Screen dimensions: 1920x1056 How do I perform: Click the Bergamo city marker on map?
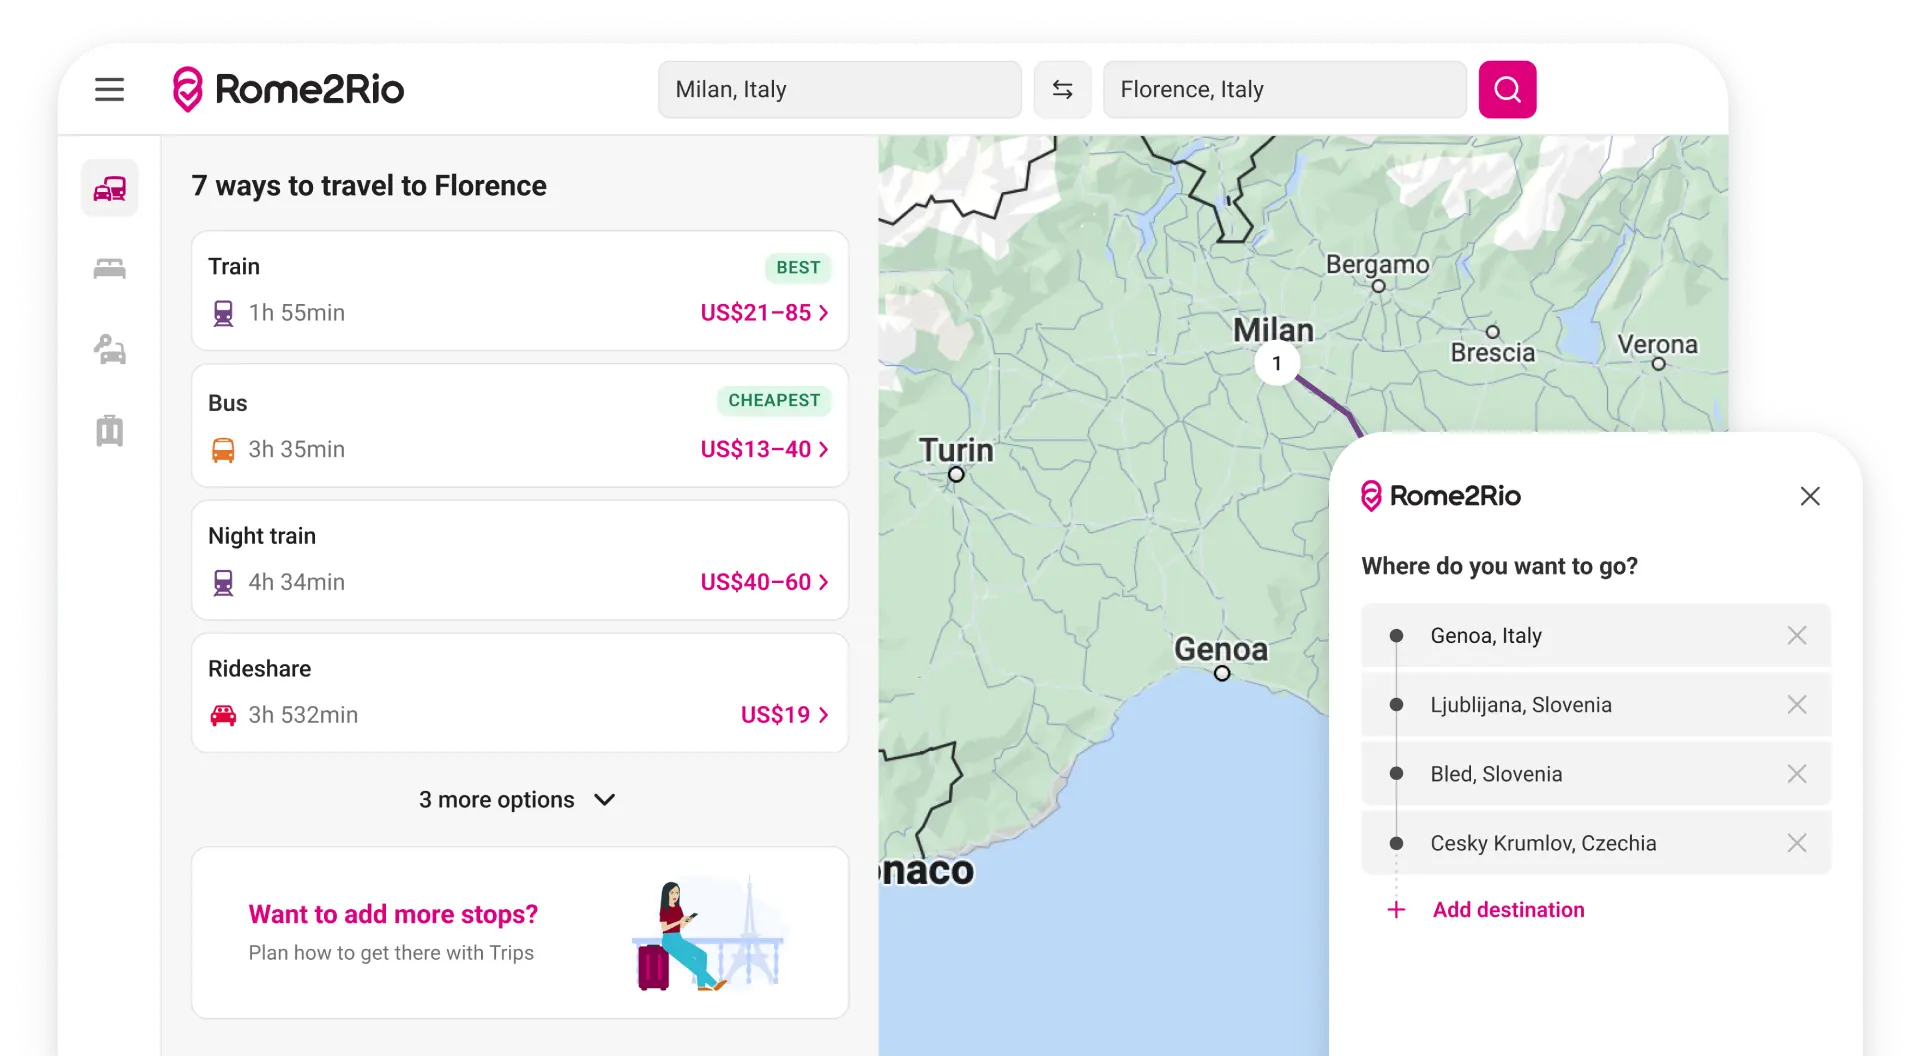(1378, 286)
